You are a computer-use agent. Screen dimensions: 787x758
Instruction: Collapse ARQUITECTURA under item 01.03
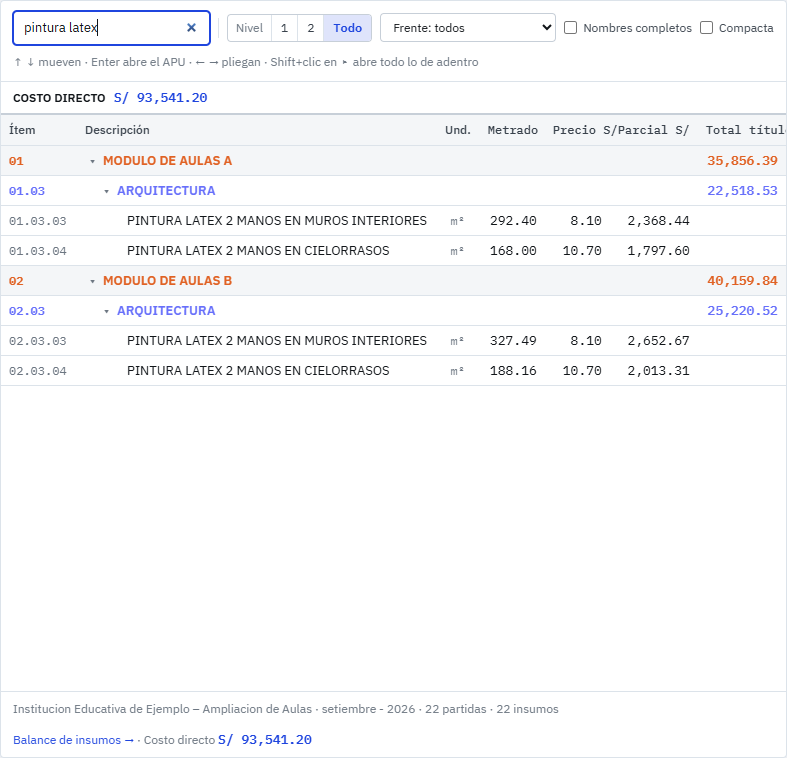[x=106, y=191]
